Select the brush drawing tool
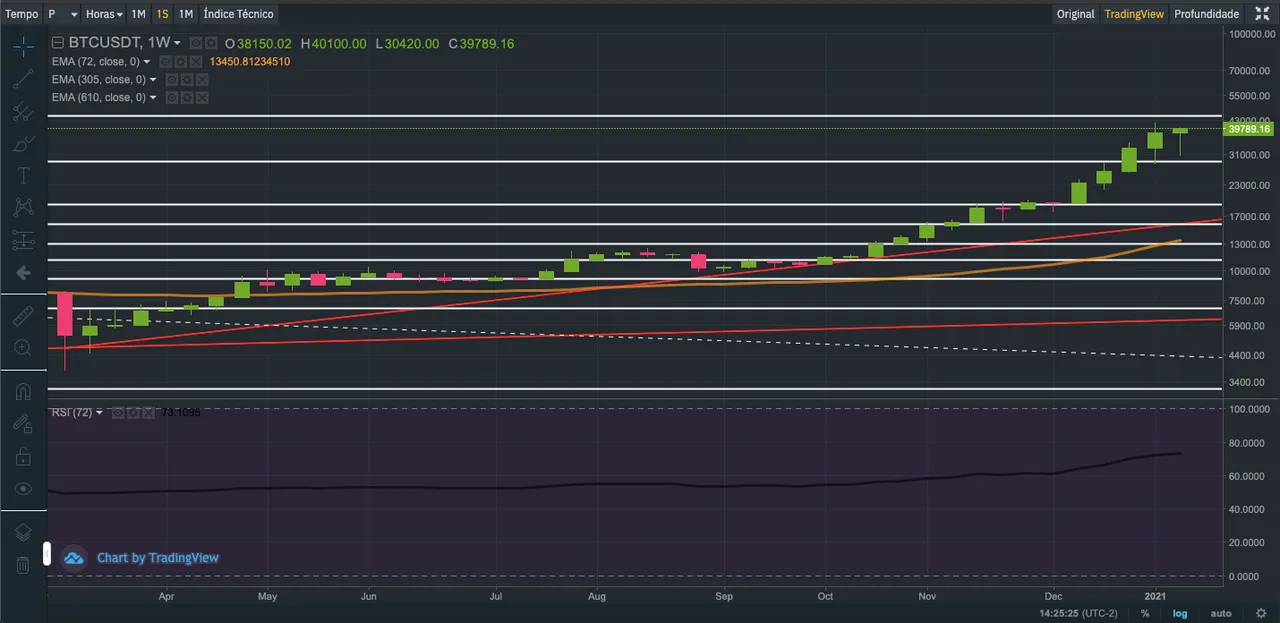1280x623 pixels. point(23,144)
